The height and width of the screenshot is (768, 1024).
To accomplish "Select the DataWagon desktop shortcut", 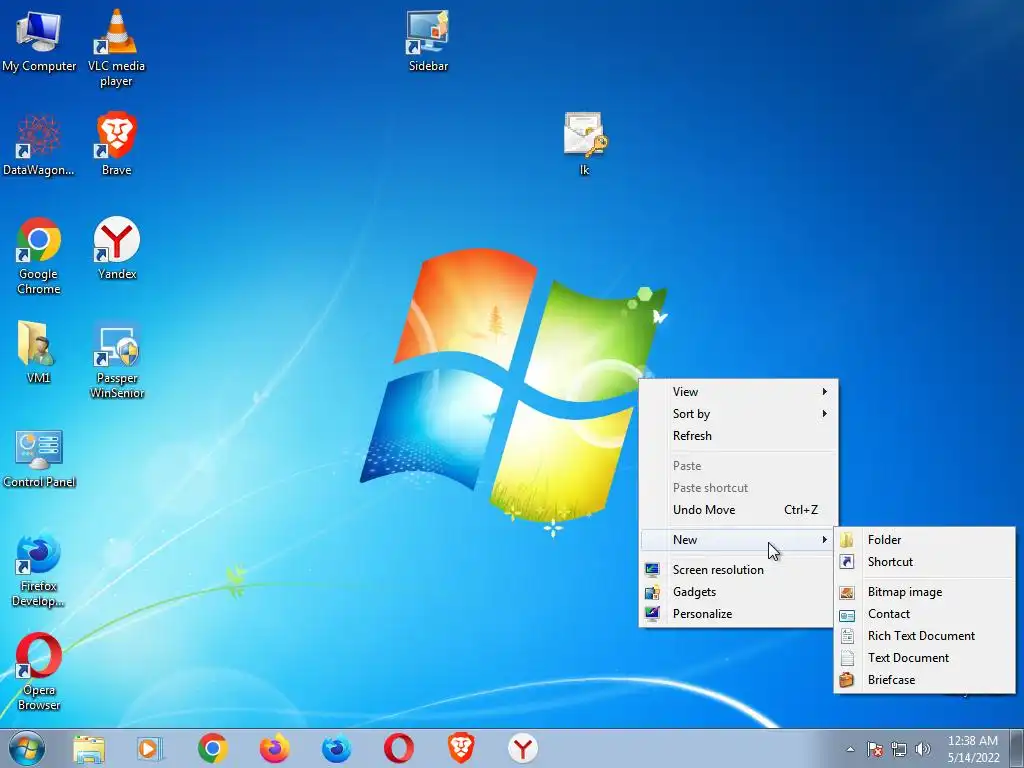I will pyautogui.click(x=39, y=145).
